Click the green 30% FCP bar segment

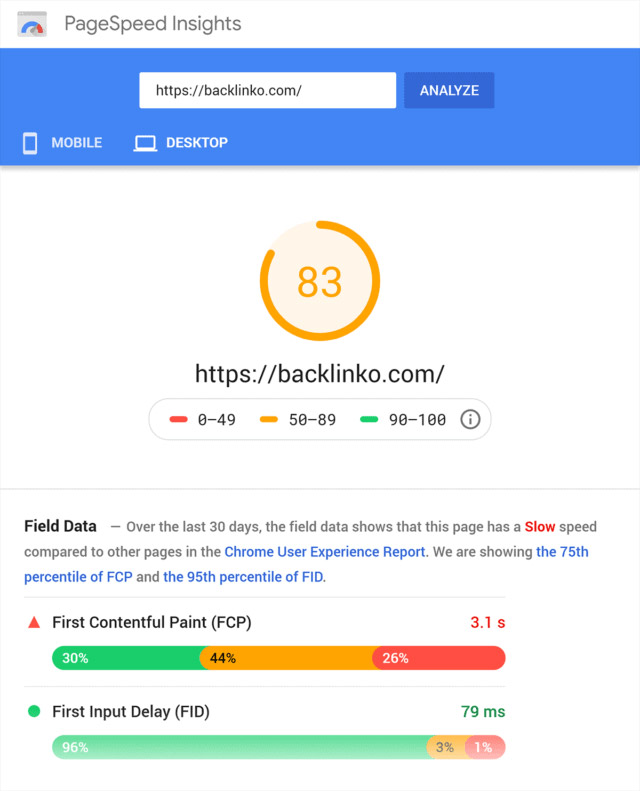click(125, 658)
